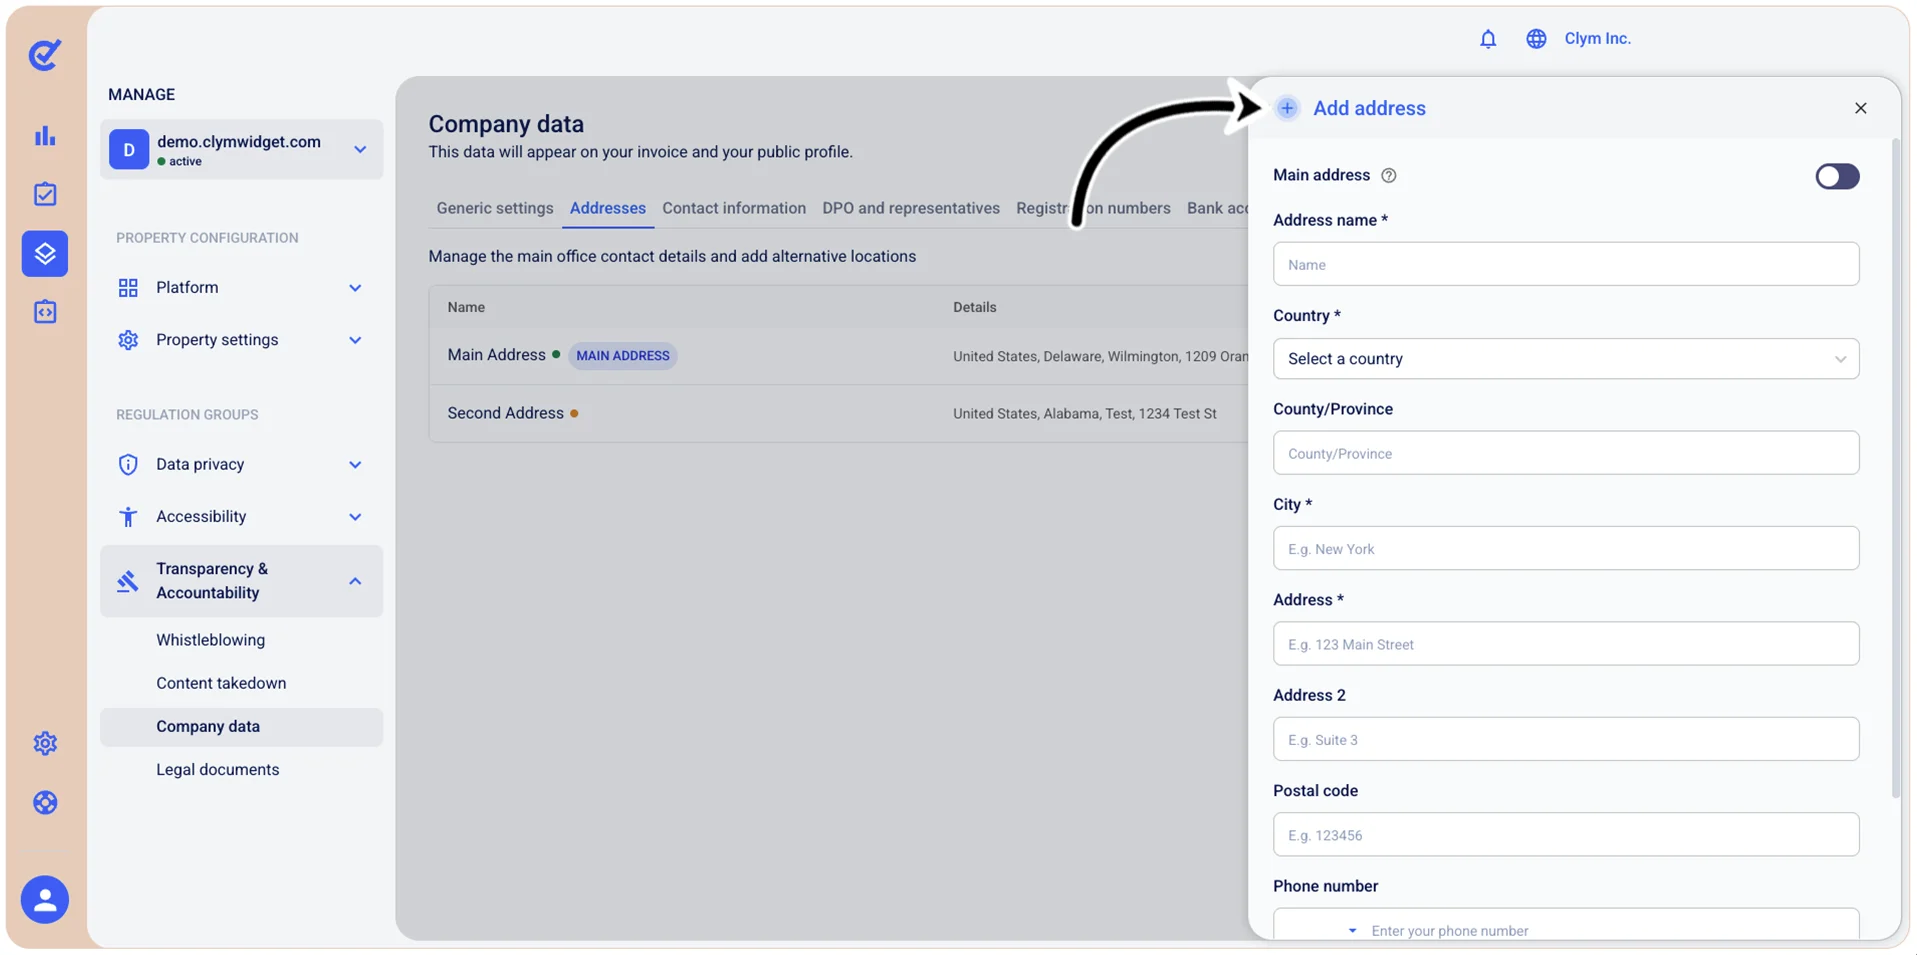
Task: Click the Clym Inc. account name
Action: [1597, 39]
